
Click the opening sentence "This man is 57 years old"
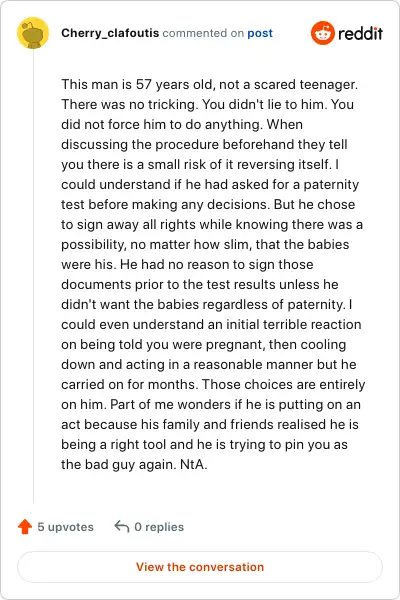(x=137, y=84)
